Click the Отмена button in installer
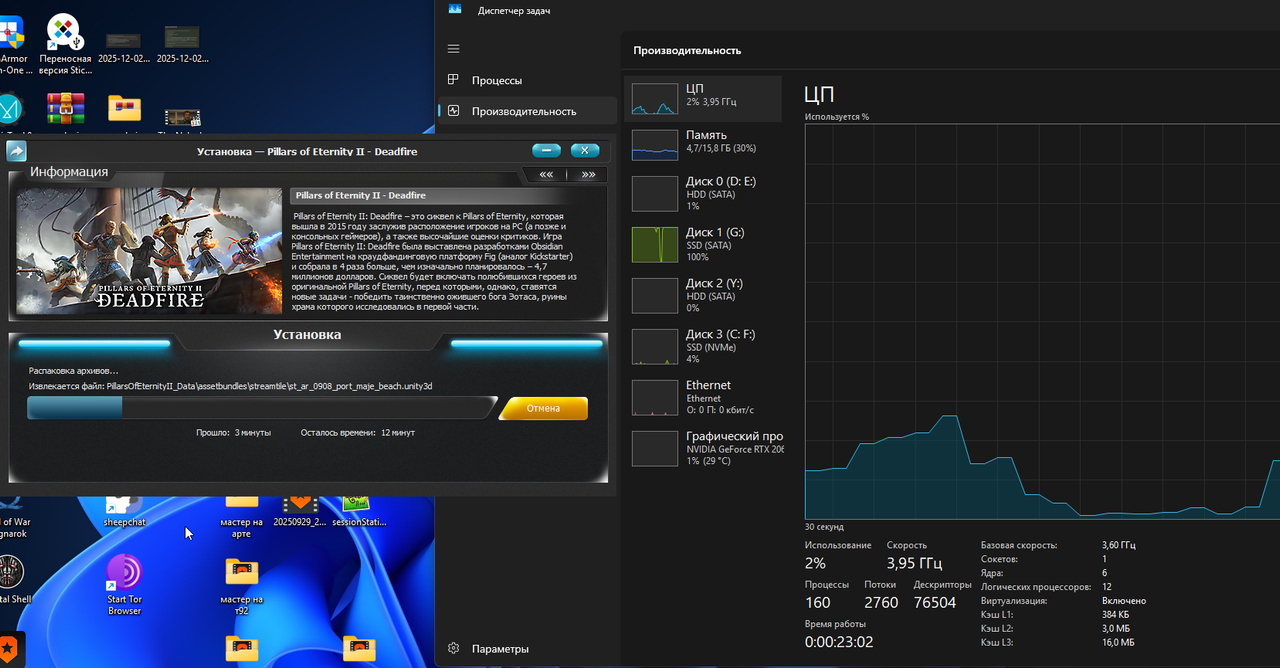This screenshot has width=1280, height=668. pyautogui.click(x=543, y=408)
